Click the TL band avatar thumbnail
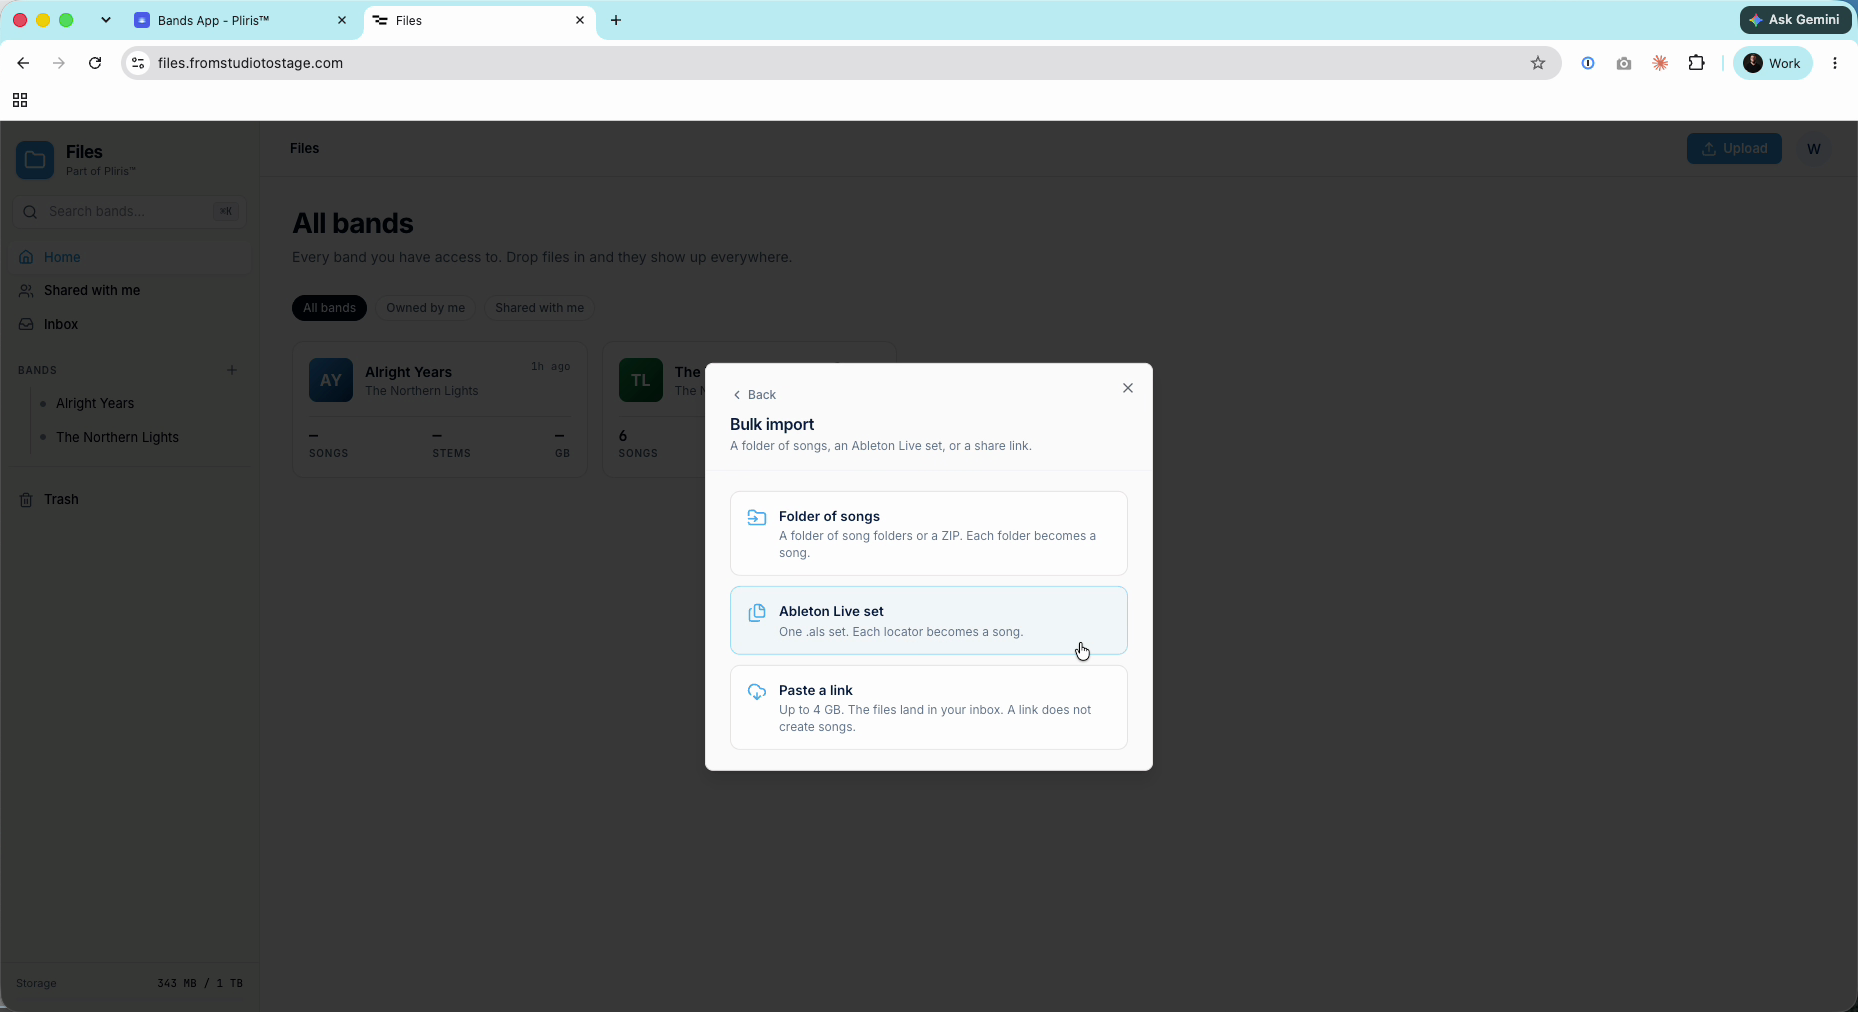1858x1012 pixels. 641,380
